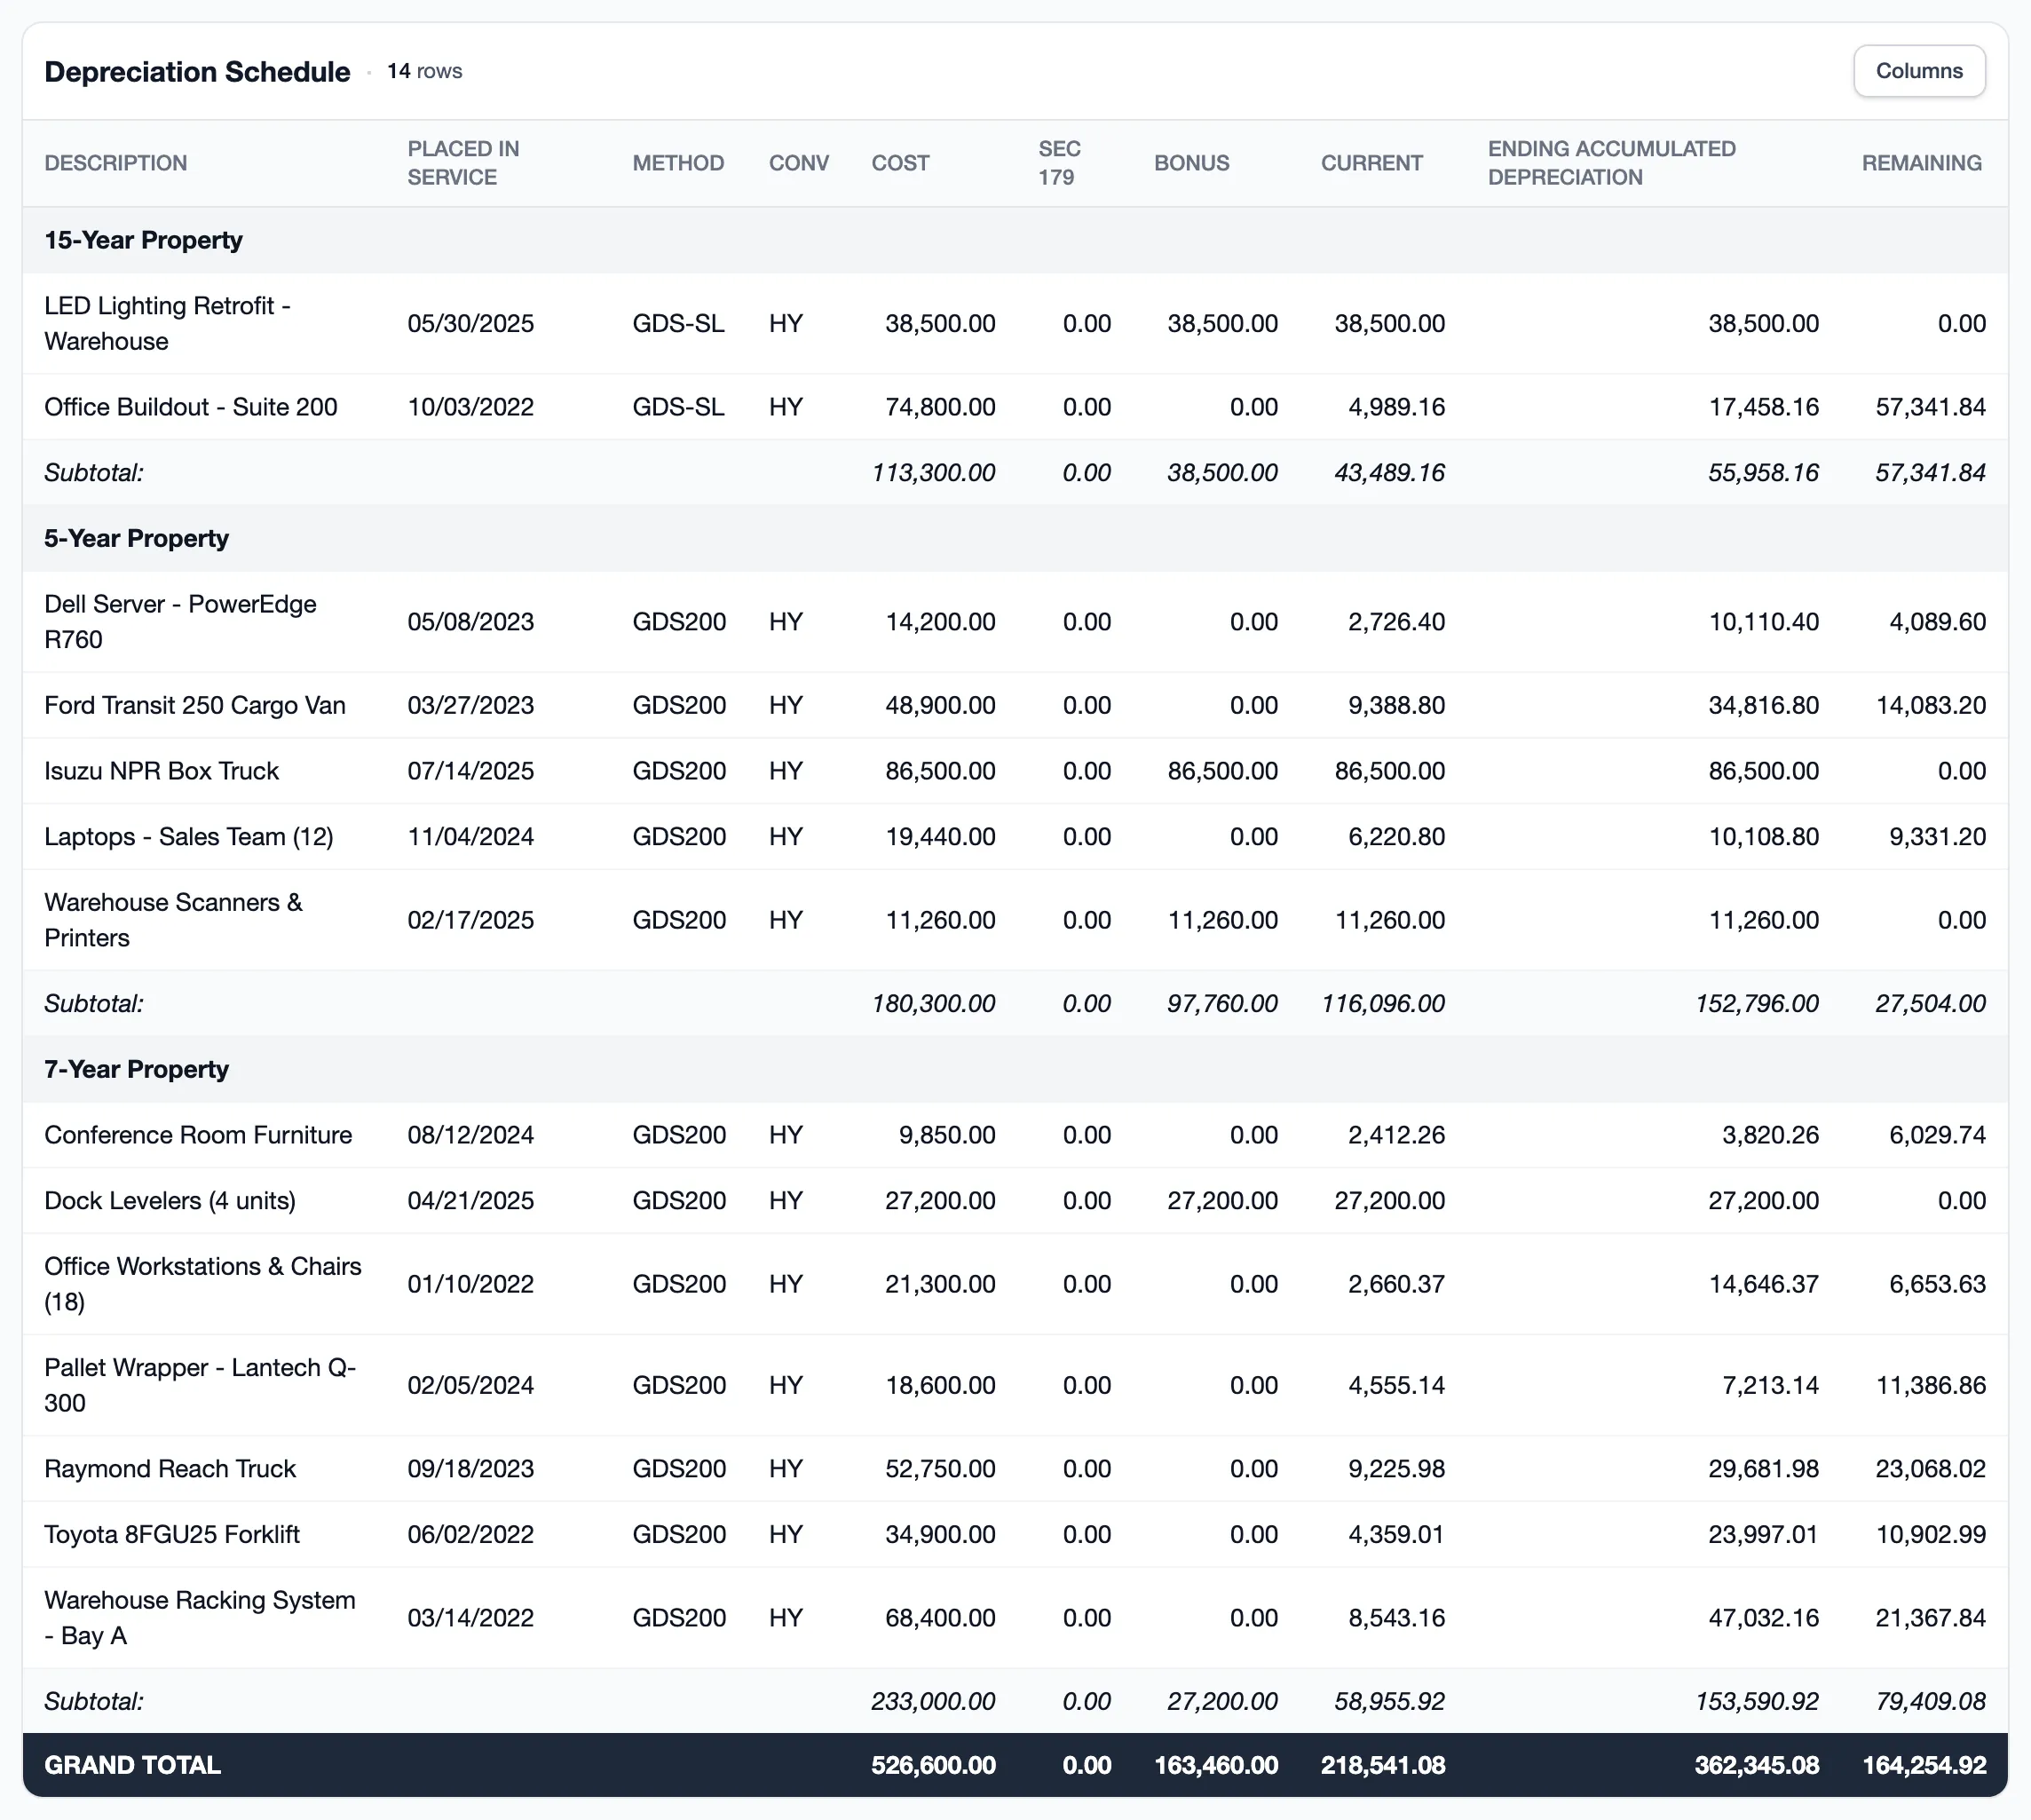Click the date 10/03/2022
This screenshot has width=2031, height=1820.
pos(470,407)
